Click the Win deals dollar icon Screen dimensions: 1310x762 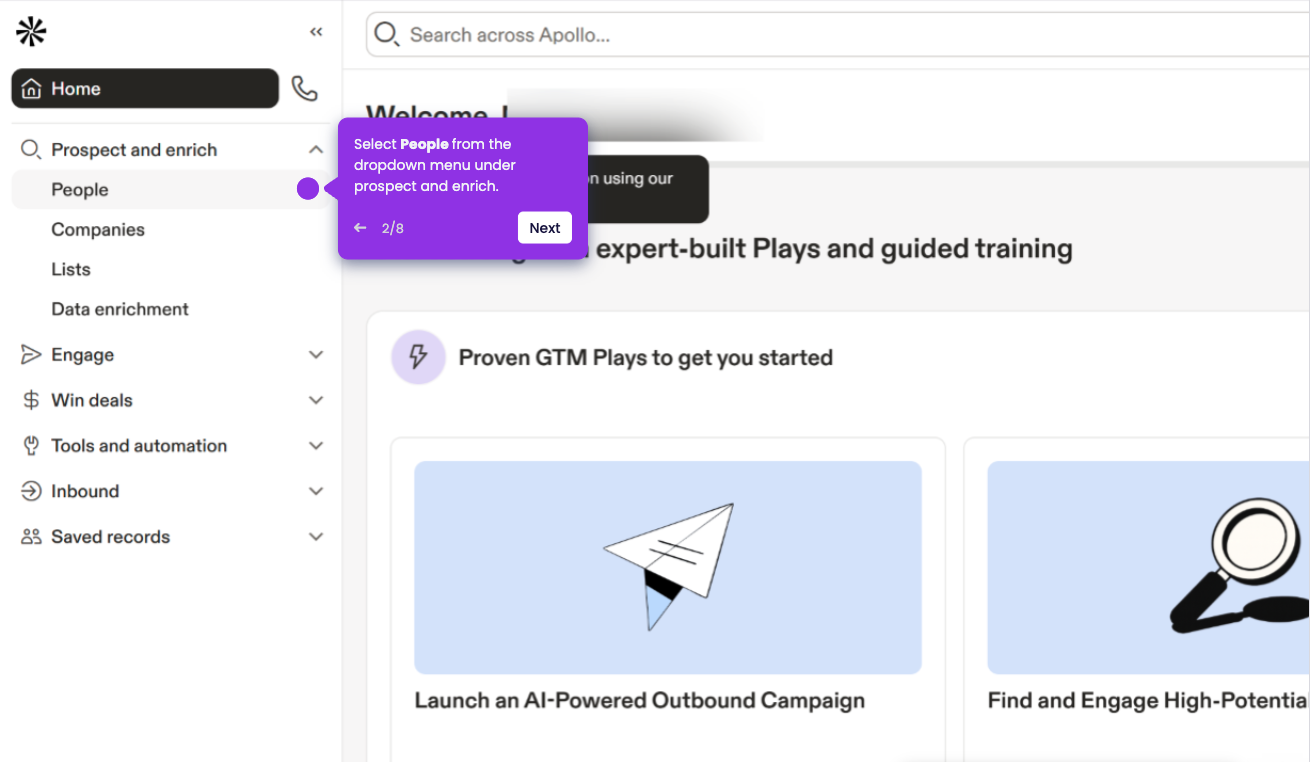31,400
